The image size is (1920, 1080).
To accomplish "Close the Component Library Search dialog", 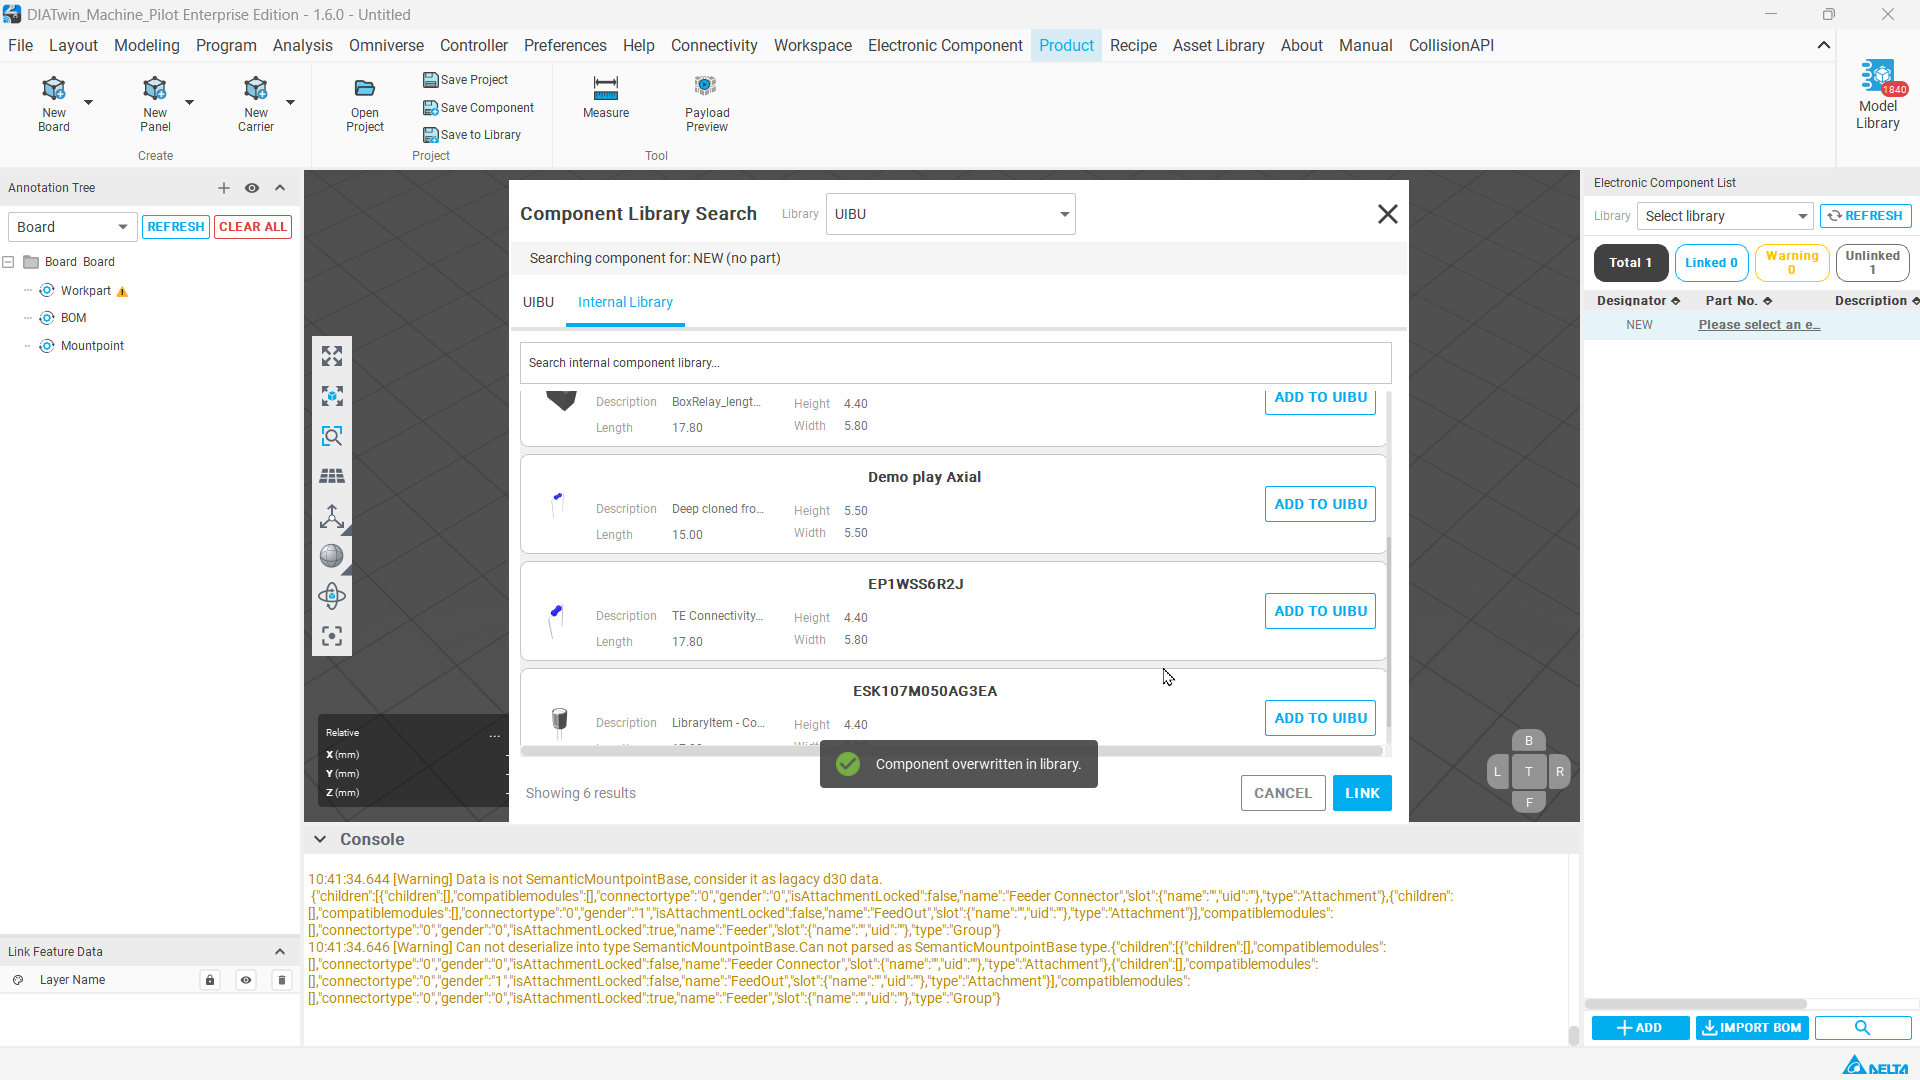I will tap(1388, 214).
